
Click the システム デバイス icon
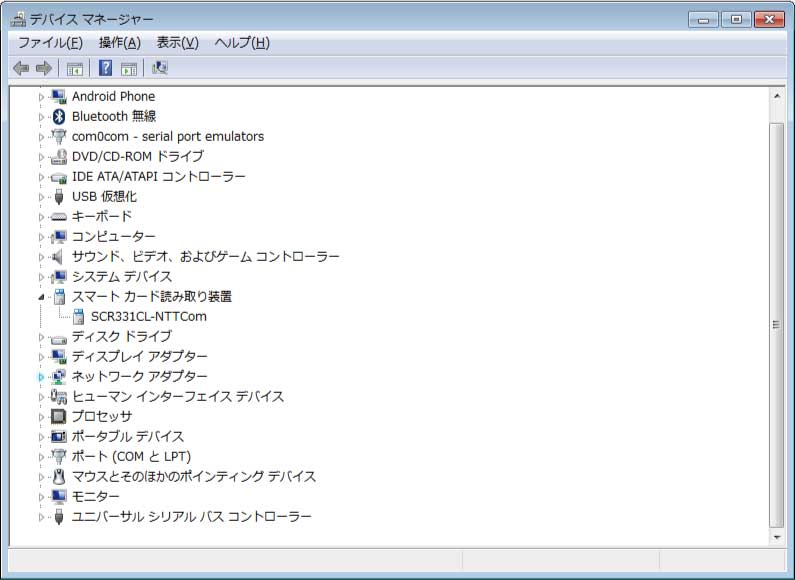pos(59,277)
